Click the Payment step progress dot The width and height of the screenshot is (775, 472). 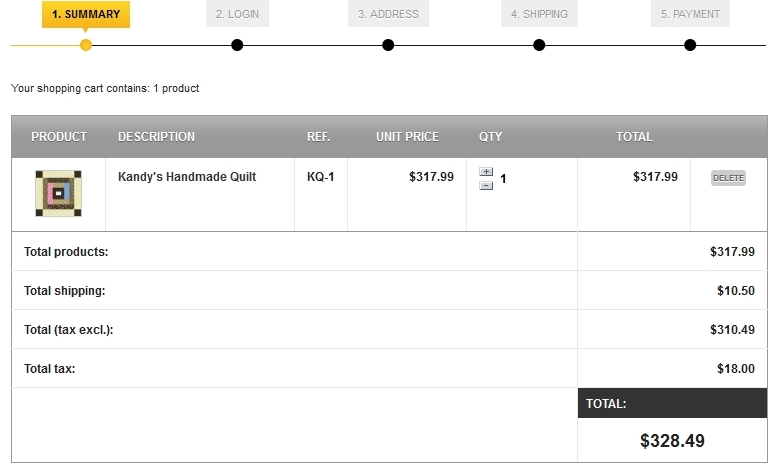pyautogui.click(x=690, y=45)
